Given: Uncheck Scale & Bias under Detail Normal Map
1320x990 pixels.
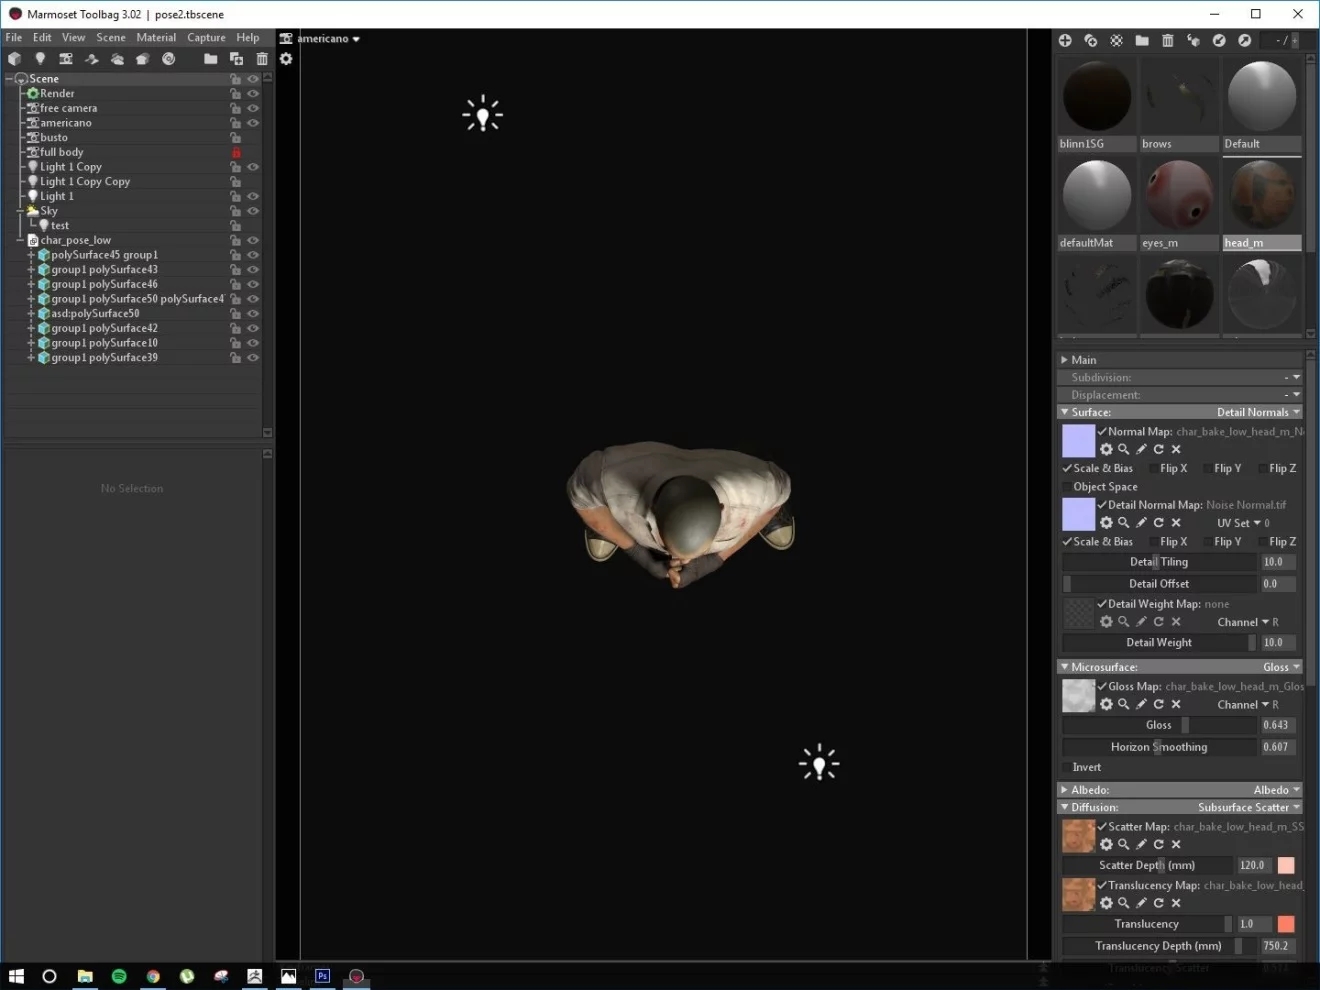Looking at the screenshot, I should pyautogui.click(x=1067, y=542).
